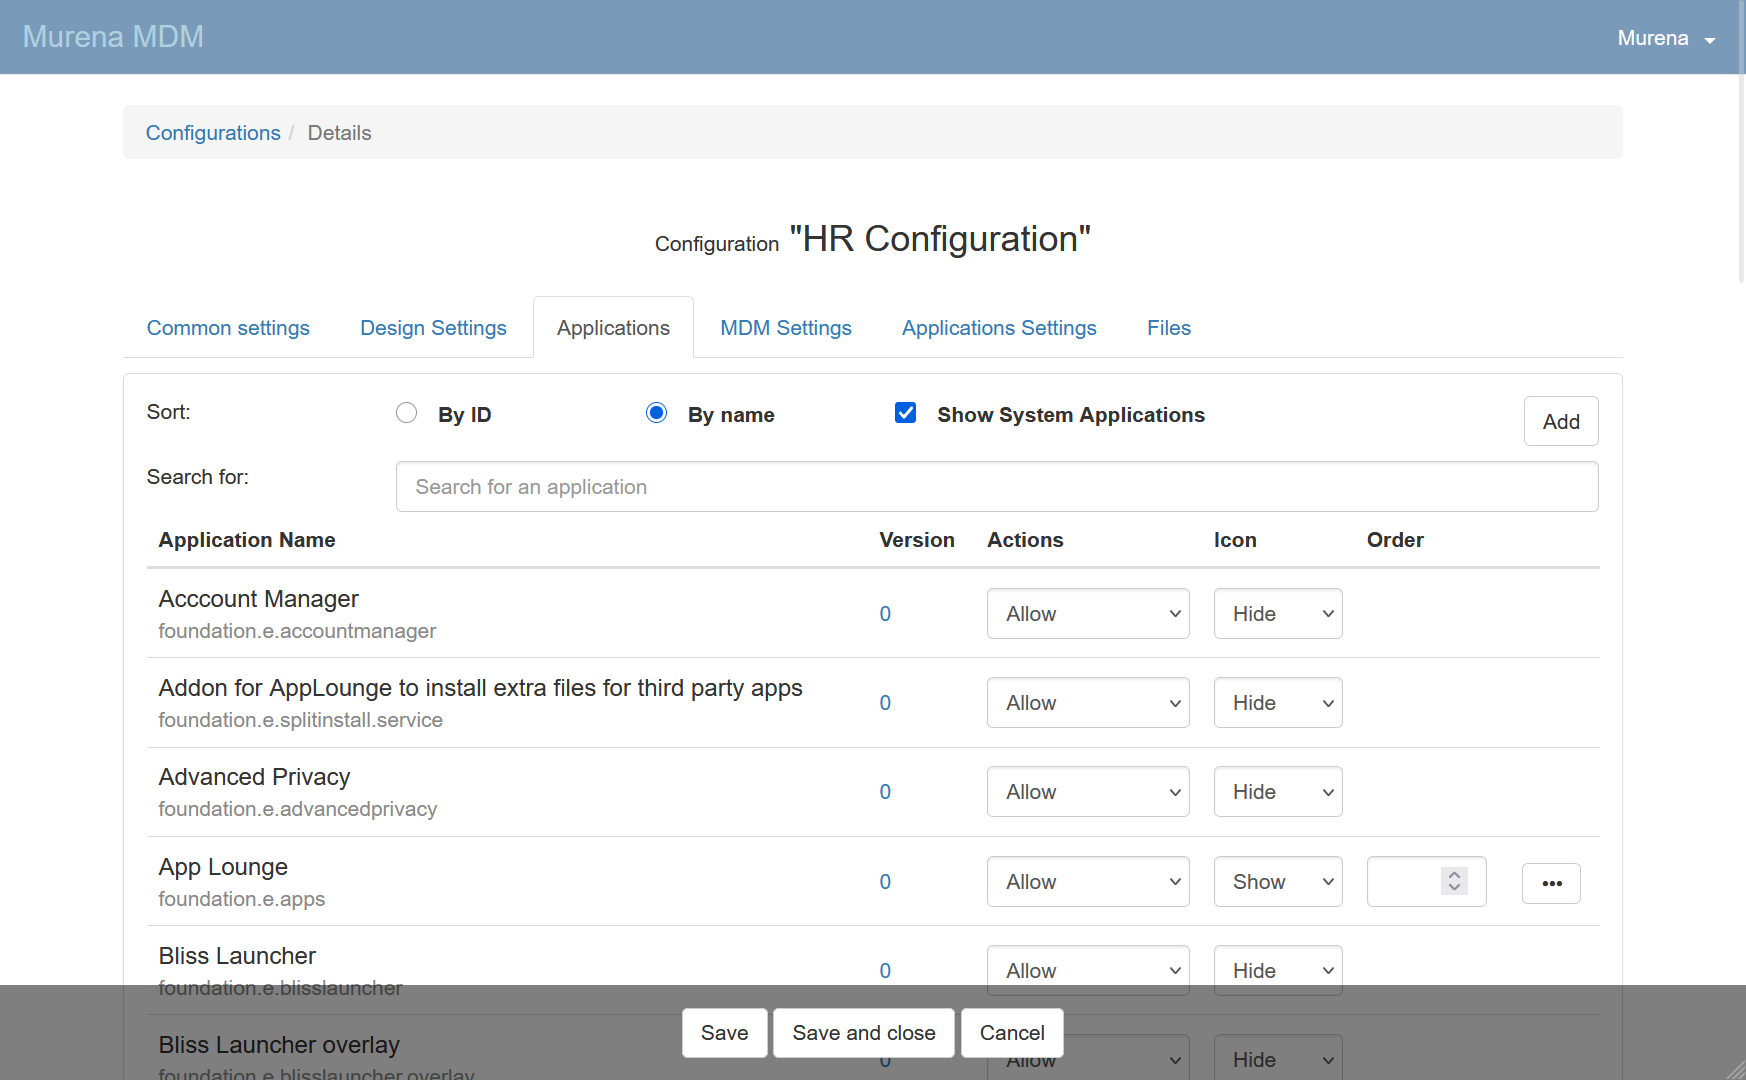Open App Lounge three-dots options button

[x=1550, y=883]
